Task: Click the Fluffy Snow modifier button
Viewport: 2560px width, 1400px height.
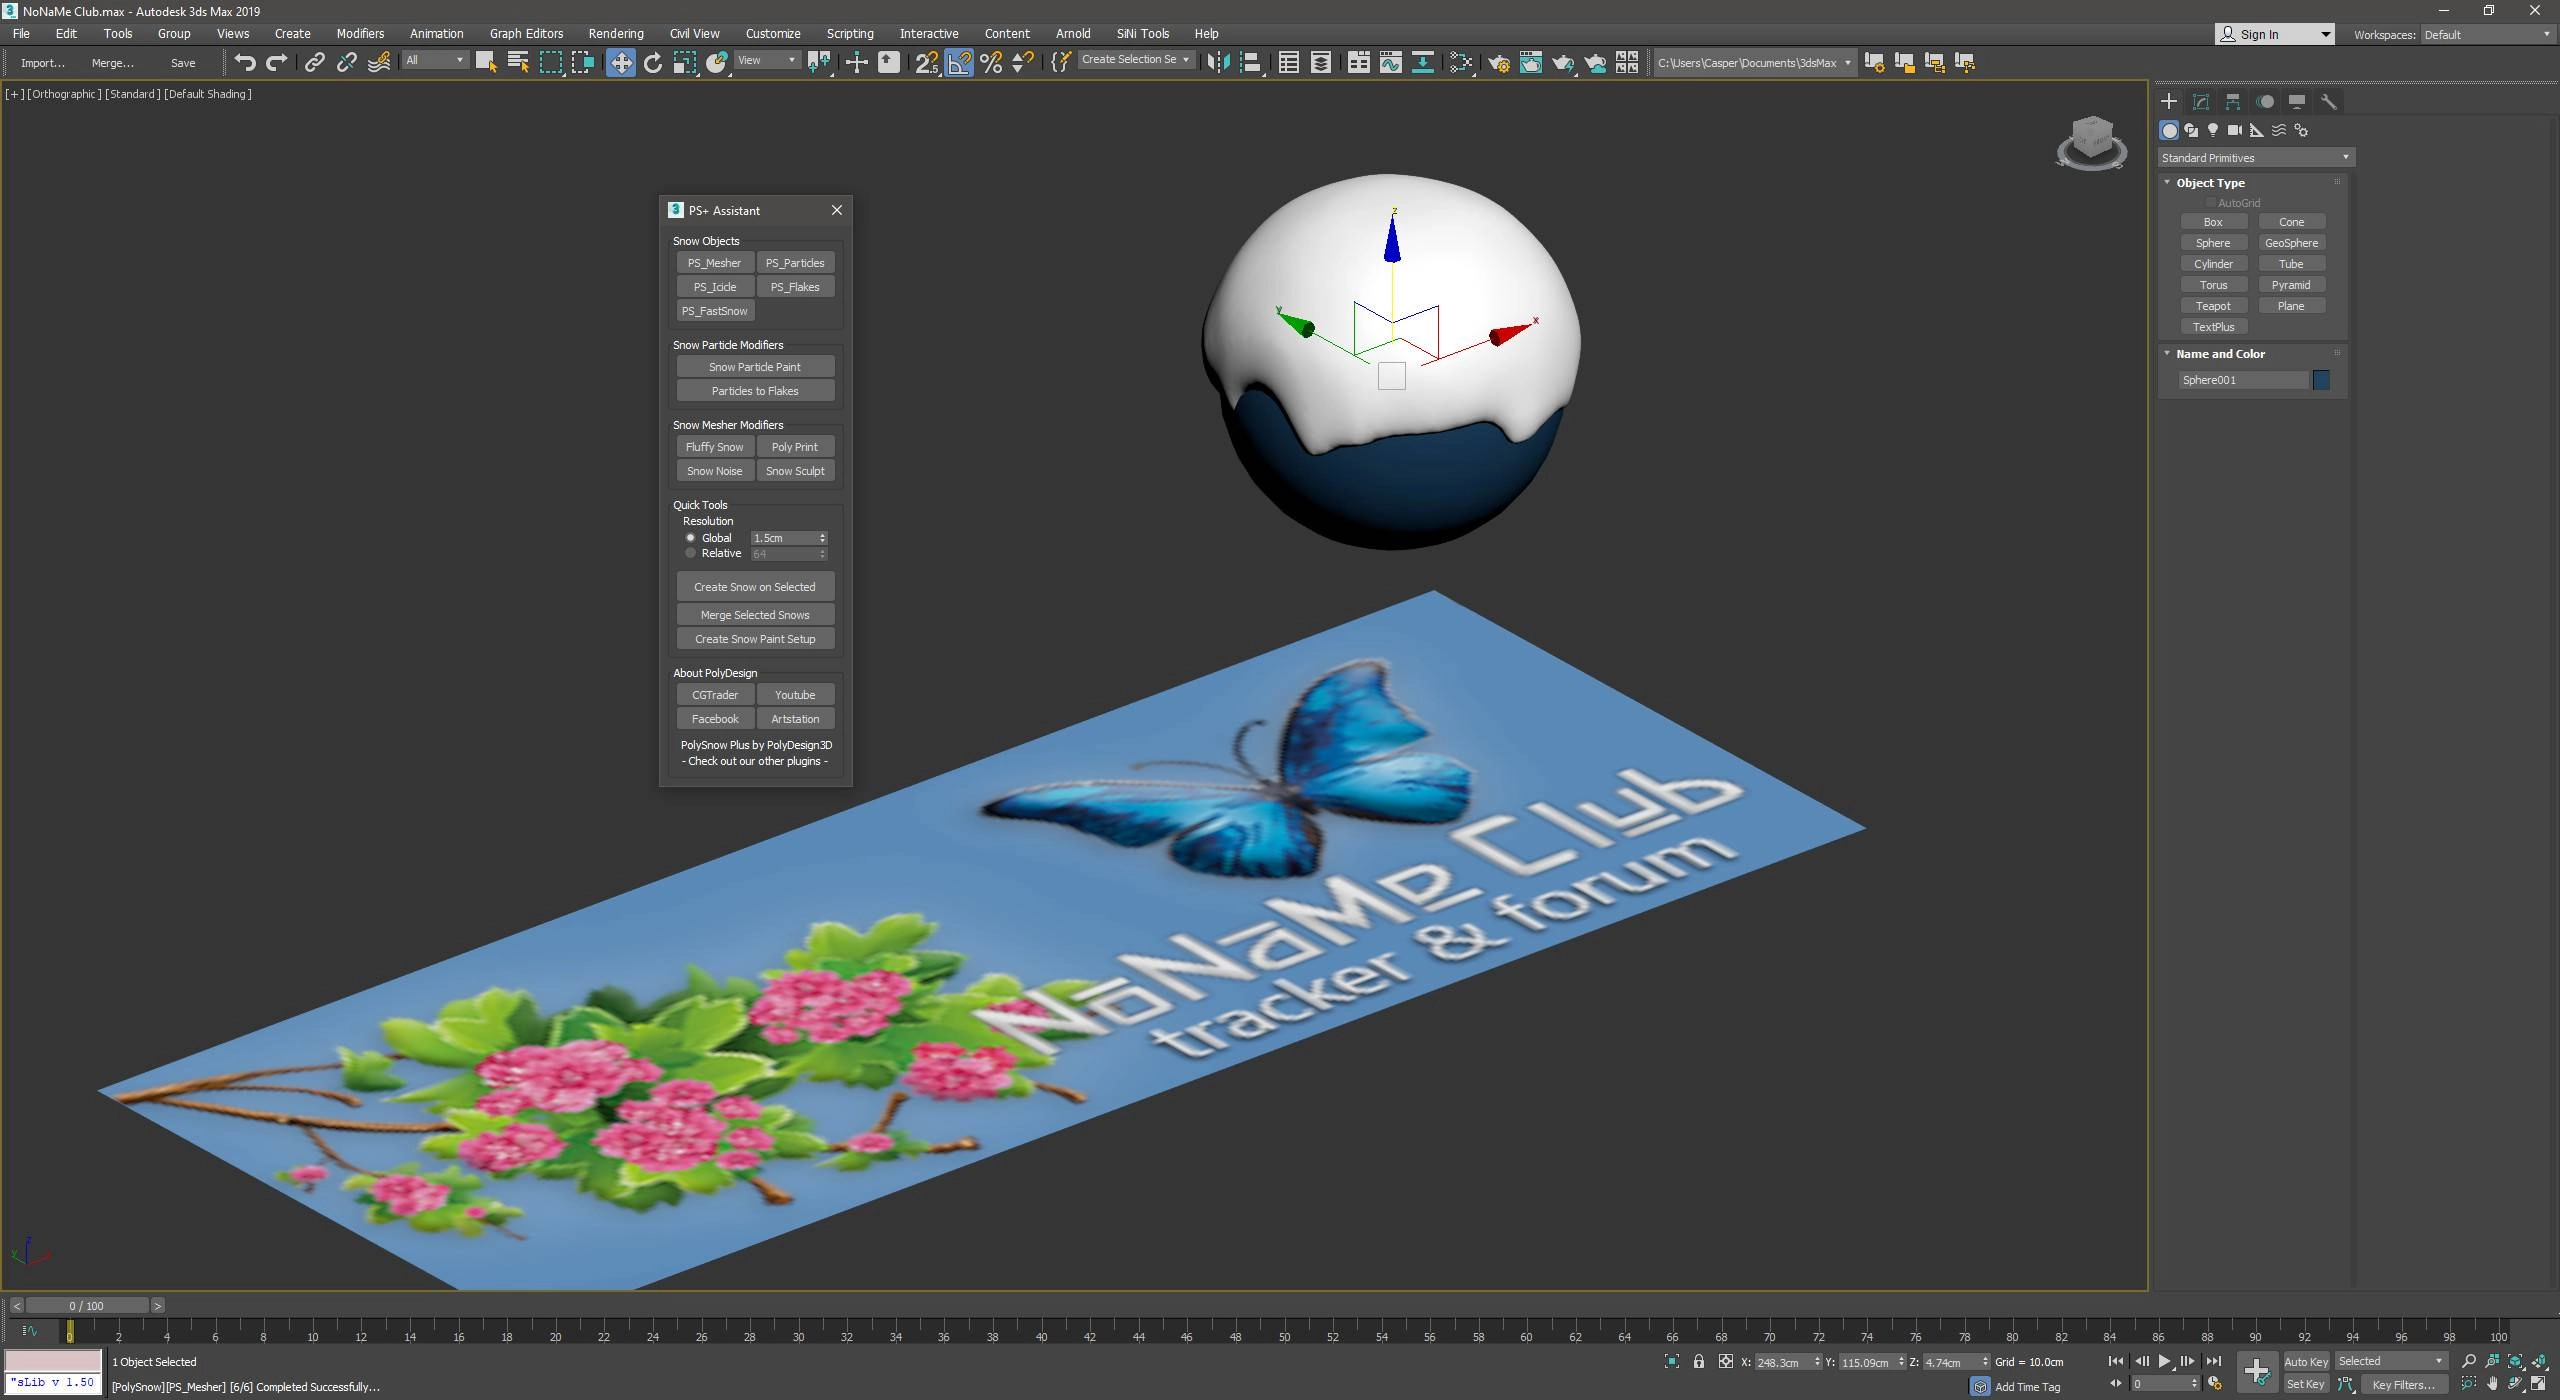Action: pos(714,447)
